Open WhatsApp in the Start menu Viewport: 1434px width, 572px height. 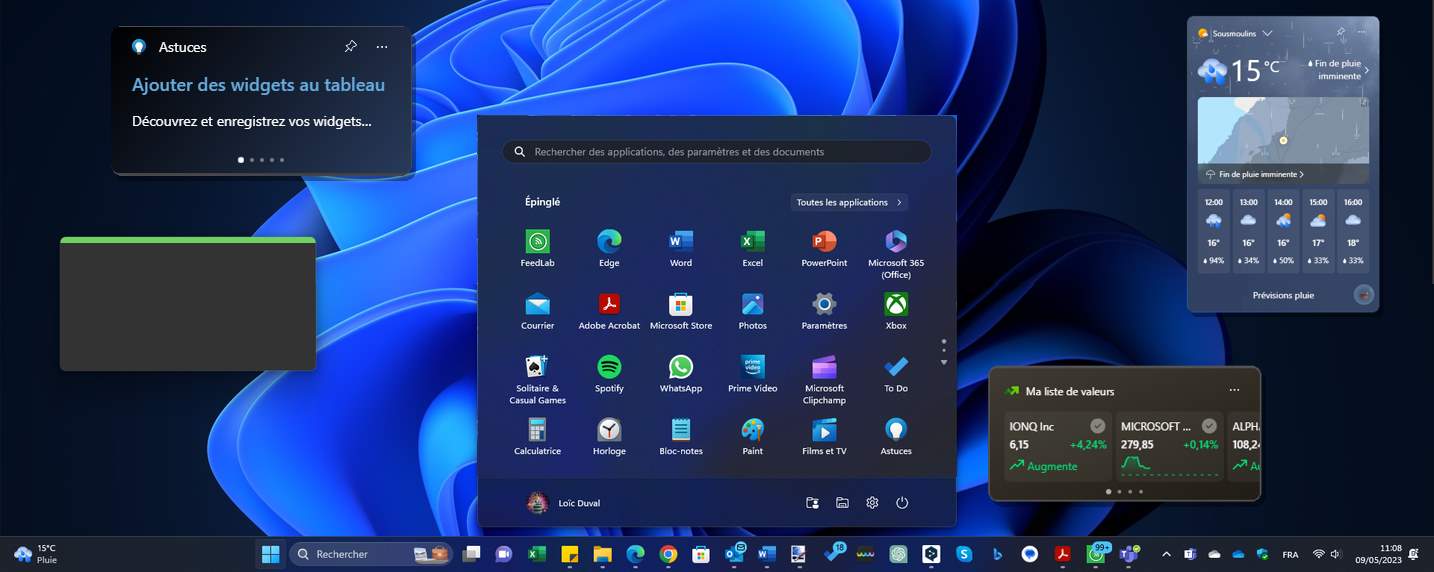[x=681, y=374]
